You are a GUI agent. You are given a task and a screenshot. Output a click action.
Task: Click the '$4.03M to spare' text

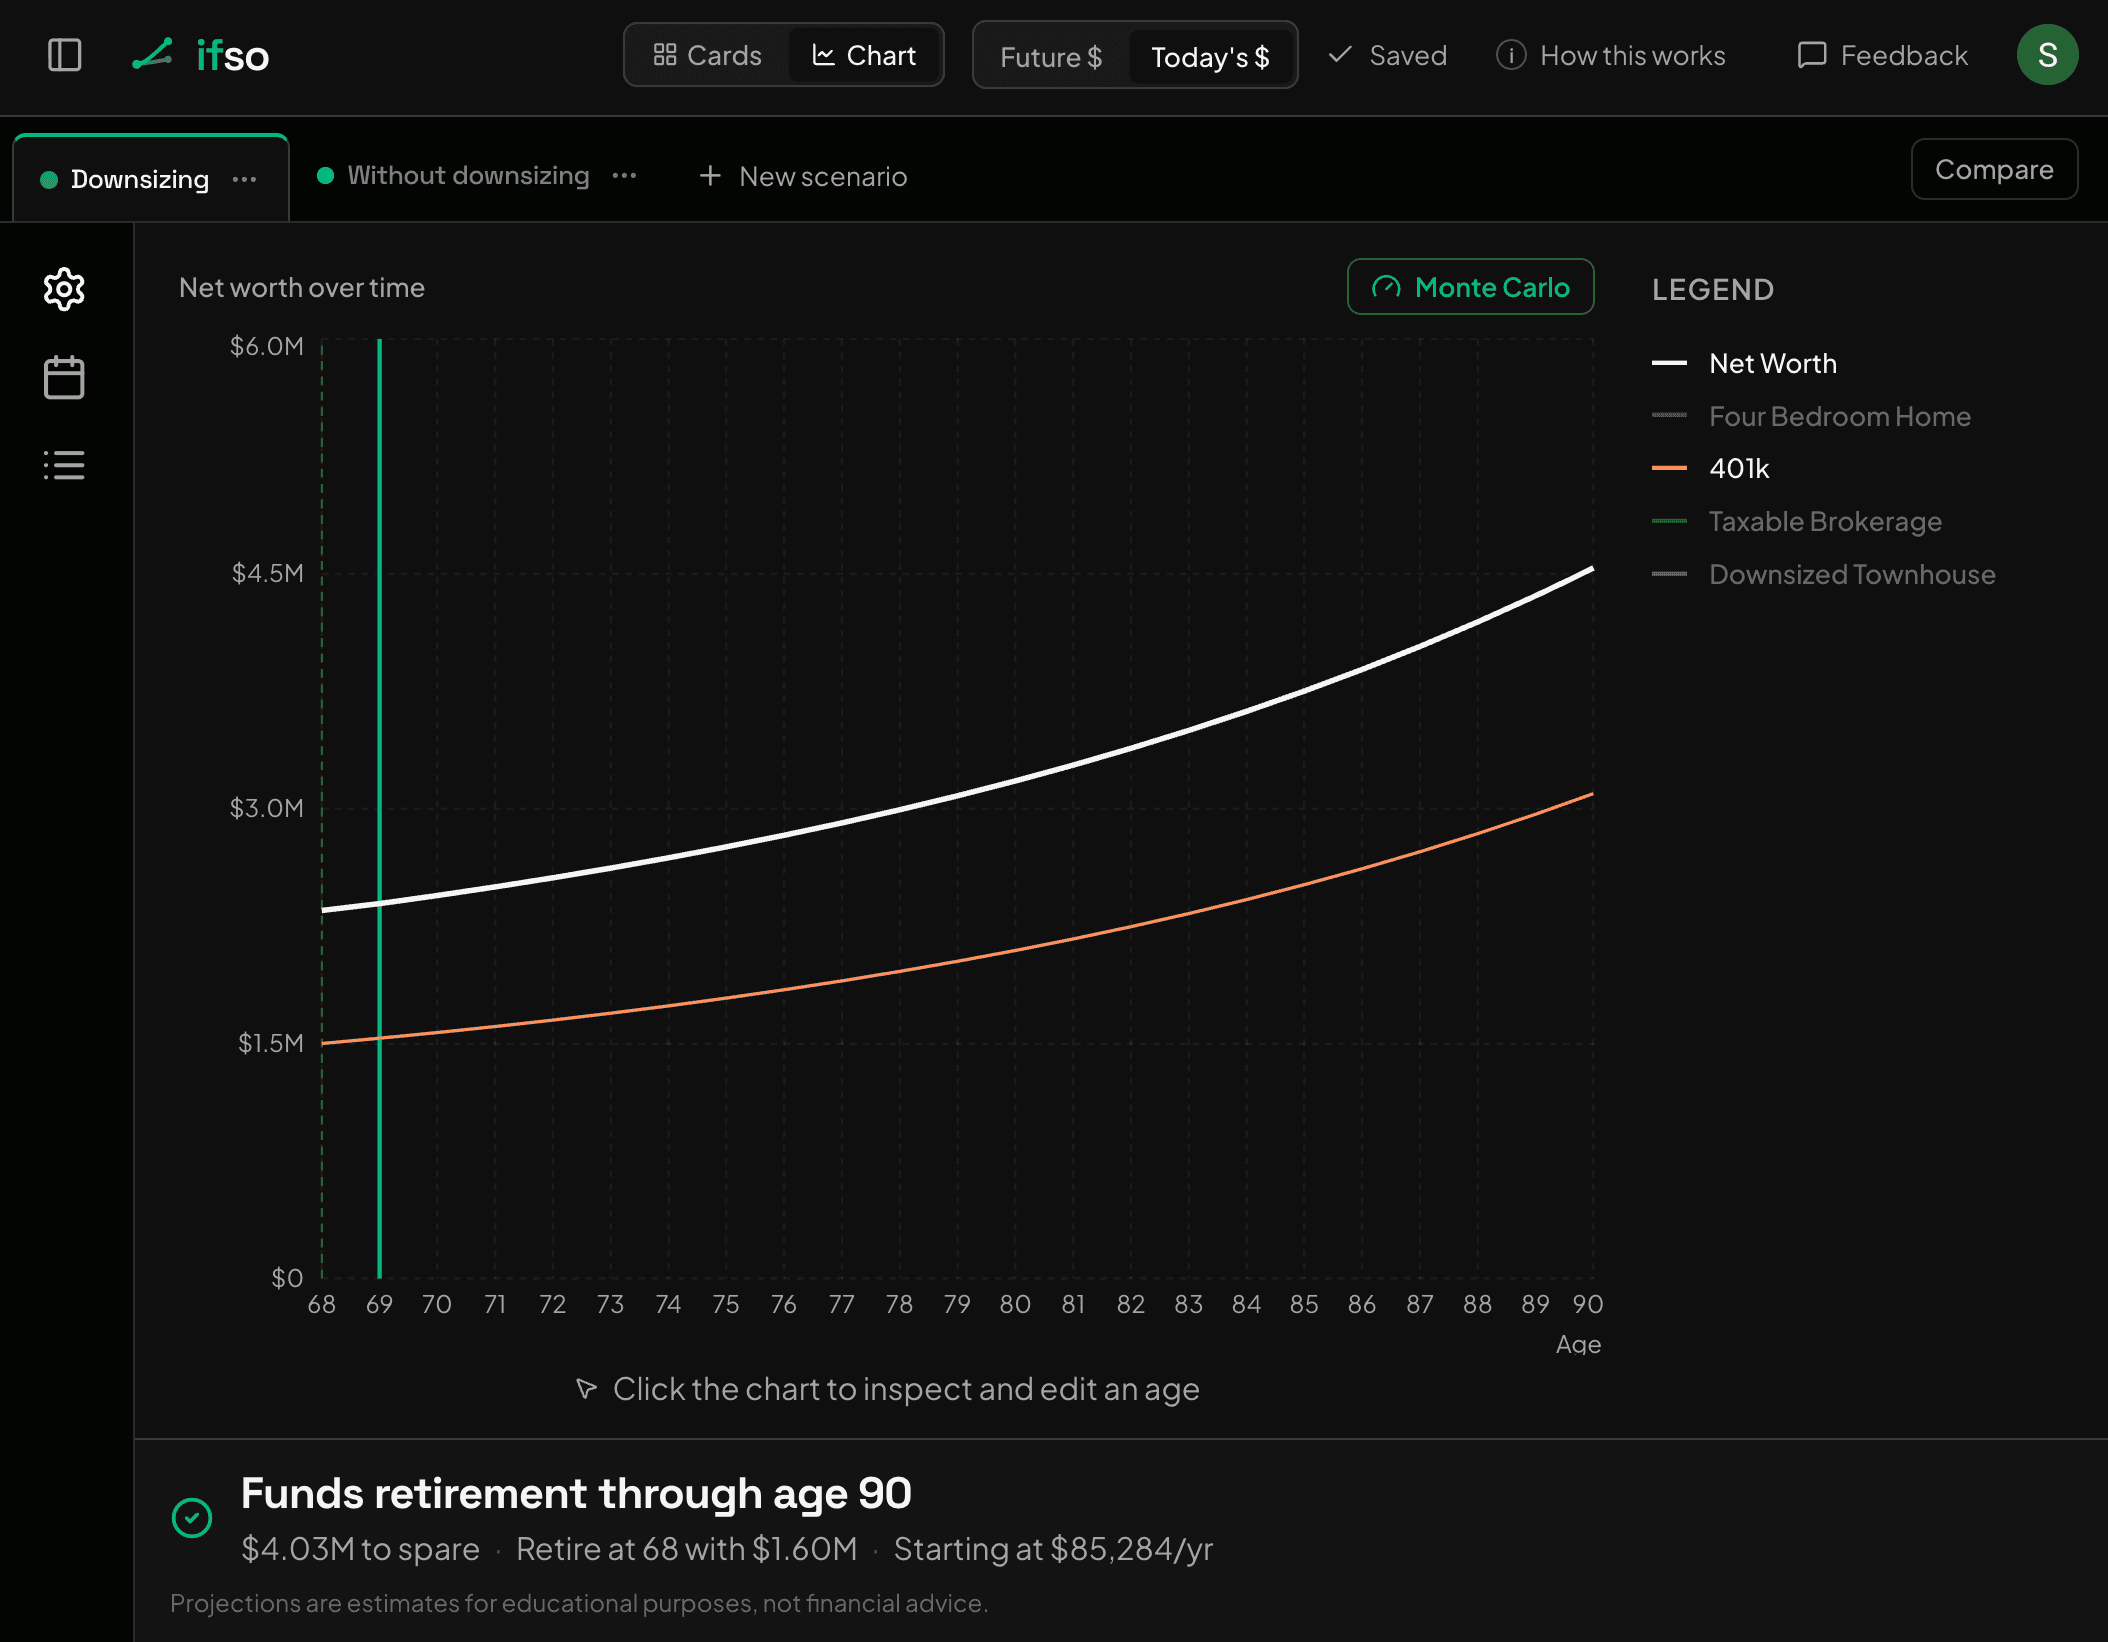tap(360, 1549)
